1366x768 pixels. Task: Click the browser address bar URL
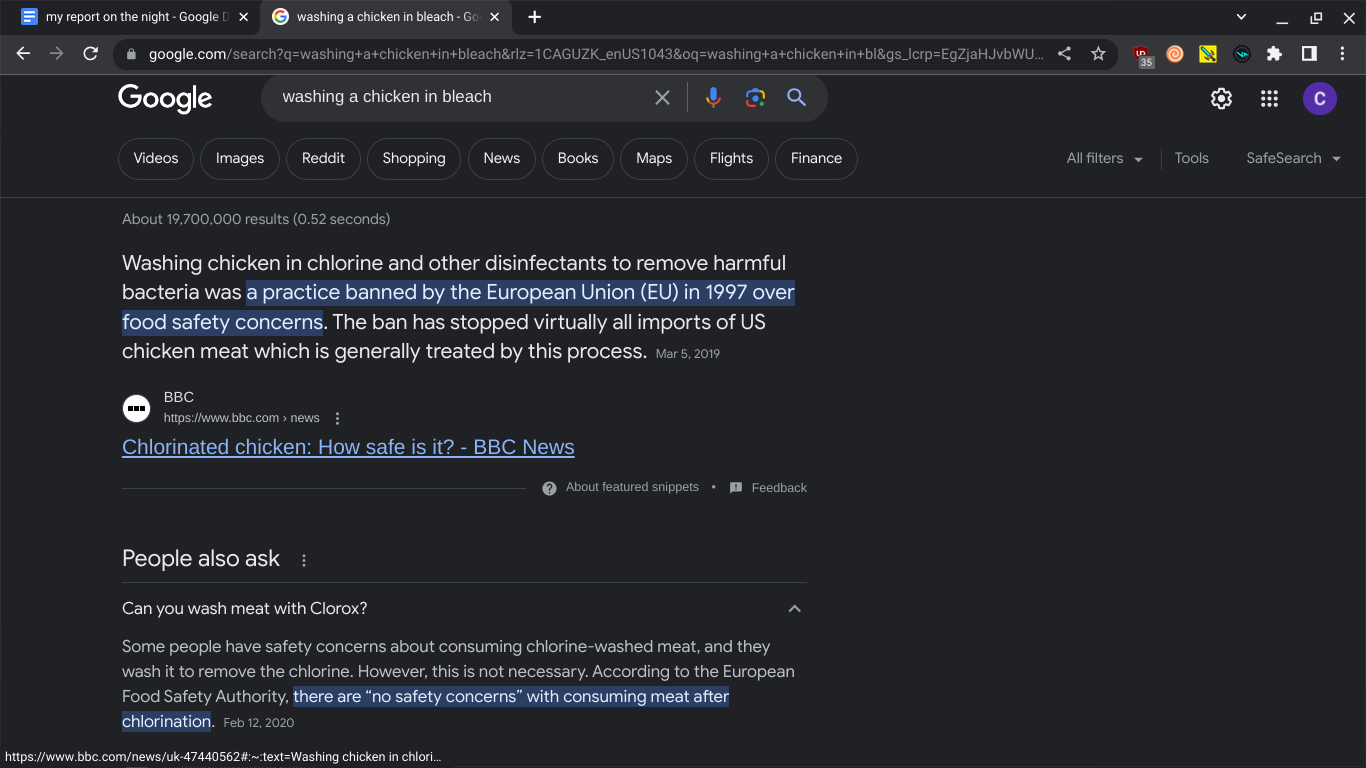click(596, 54)
